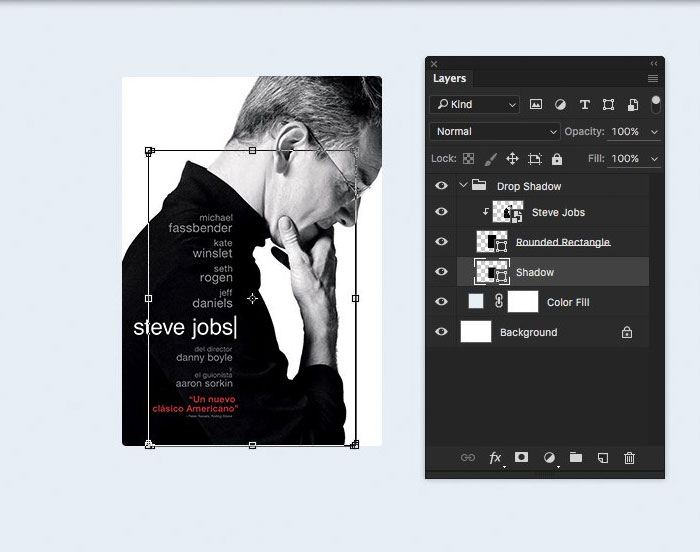The image size is (700, 552).
Task: Select the Color Fill layer name
Action: point(568,302)
